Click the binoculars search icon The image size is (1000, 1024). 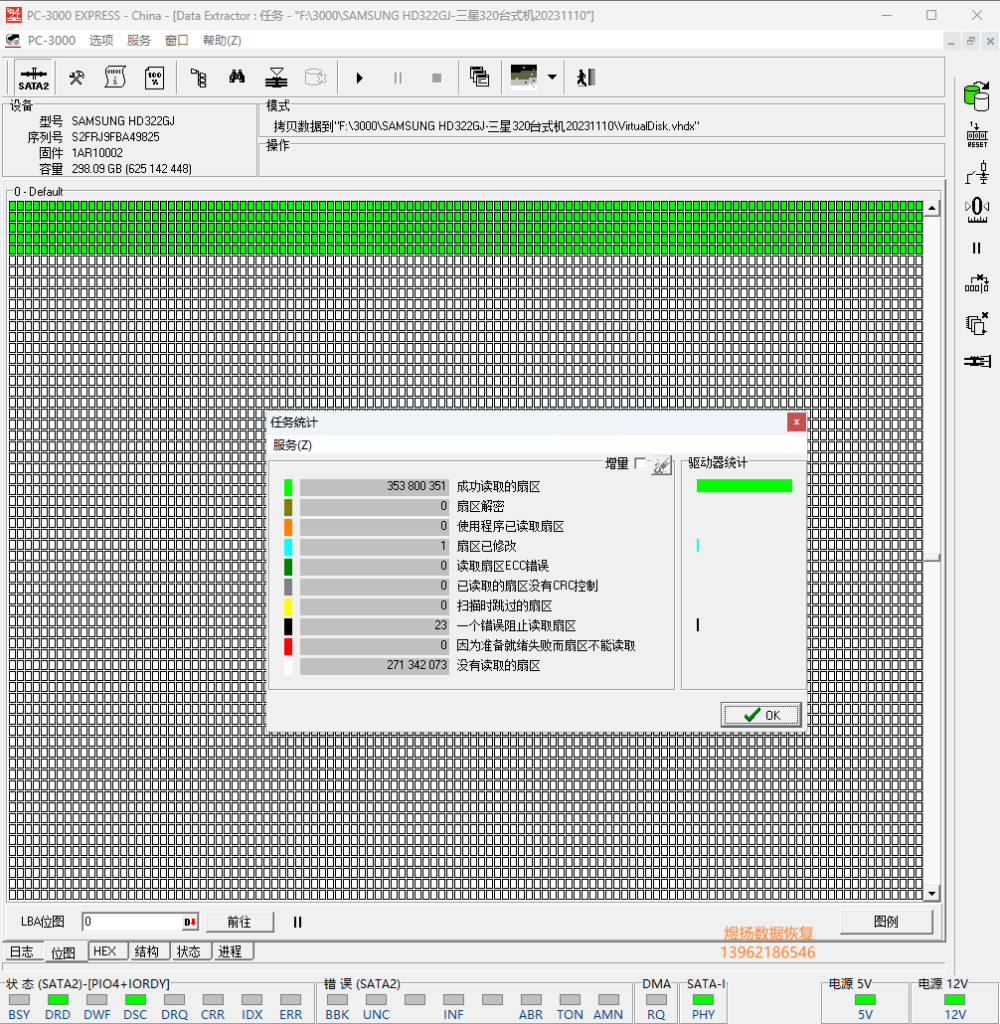pyautogui.click(x=237, y=78)
